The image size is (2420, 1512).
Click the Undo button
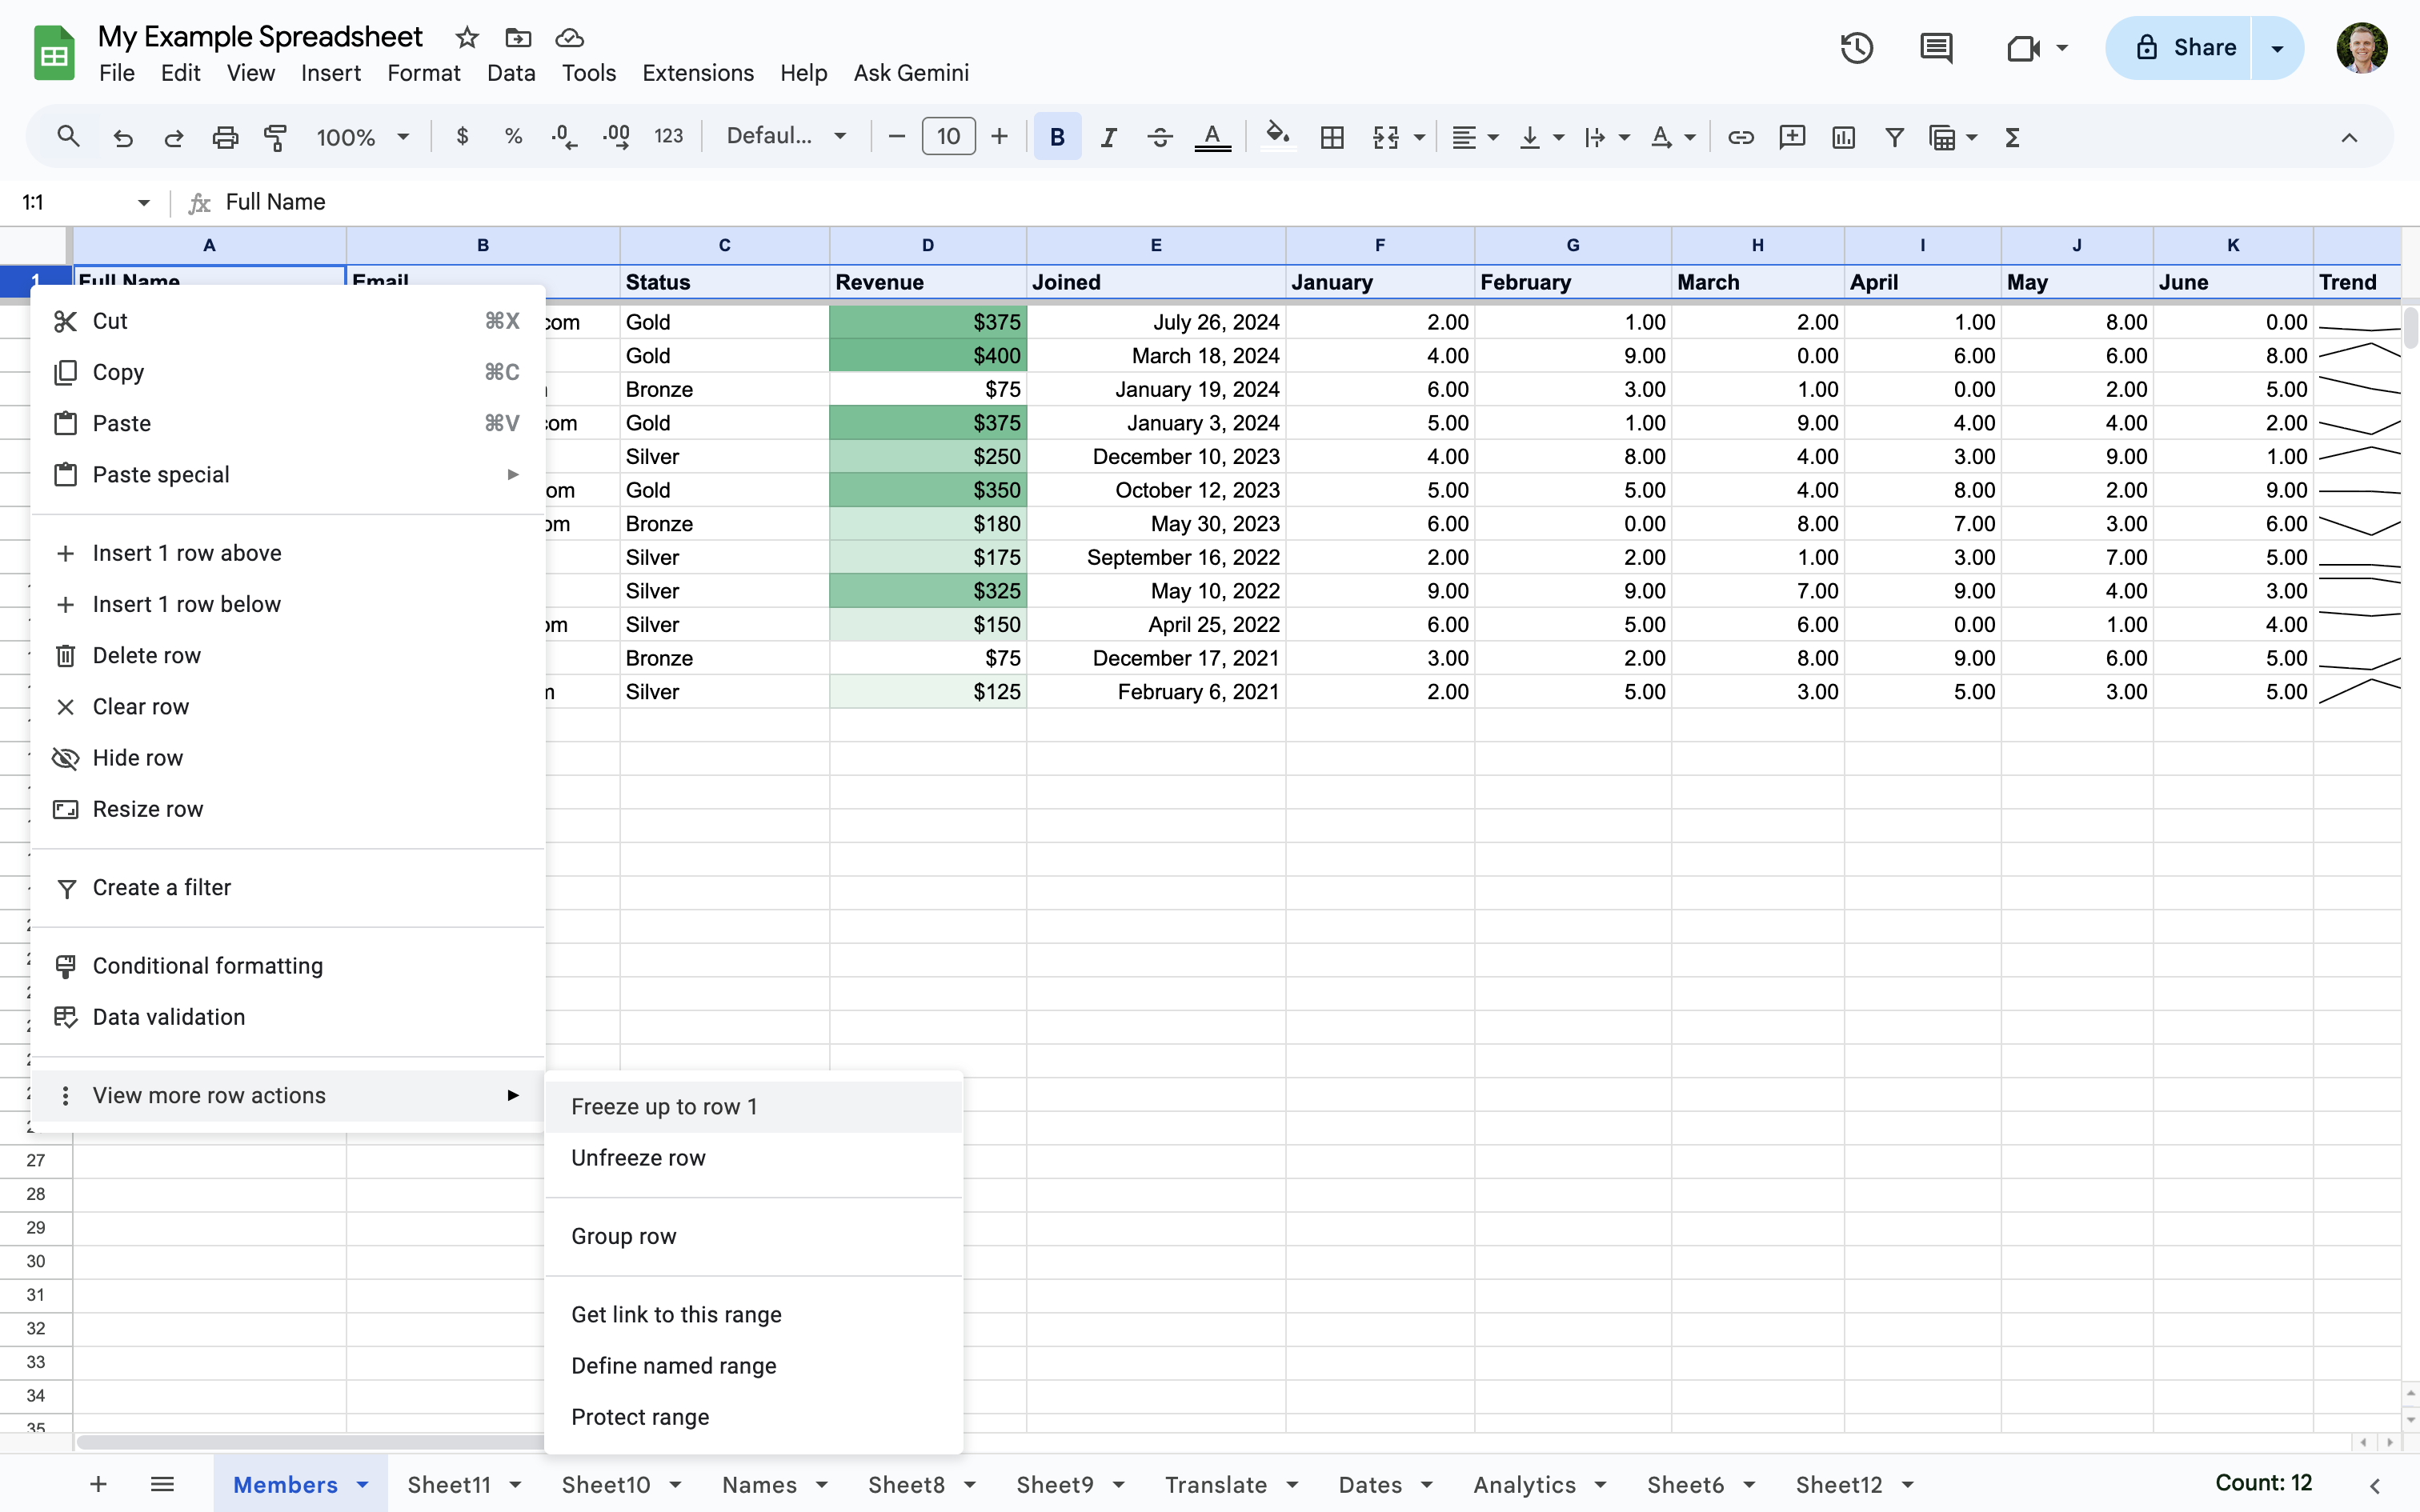[123, 137]
